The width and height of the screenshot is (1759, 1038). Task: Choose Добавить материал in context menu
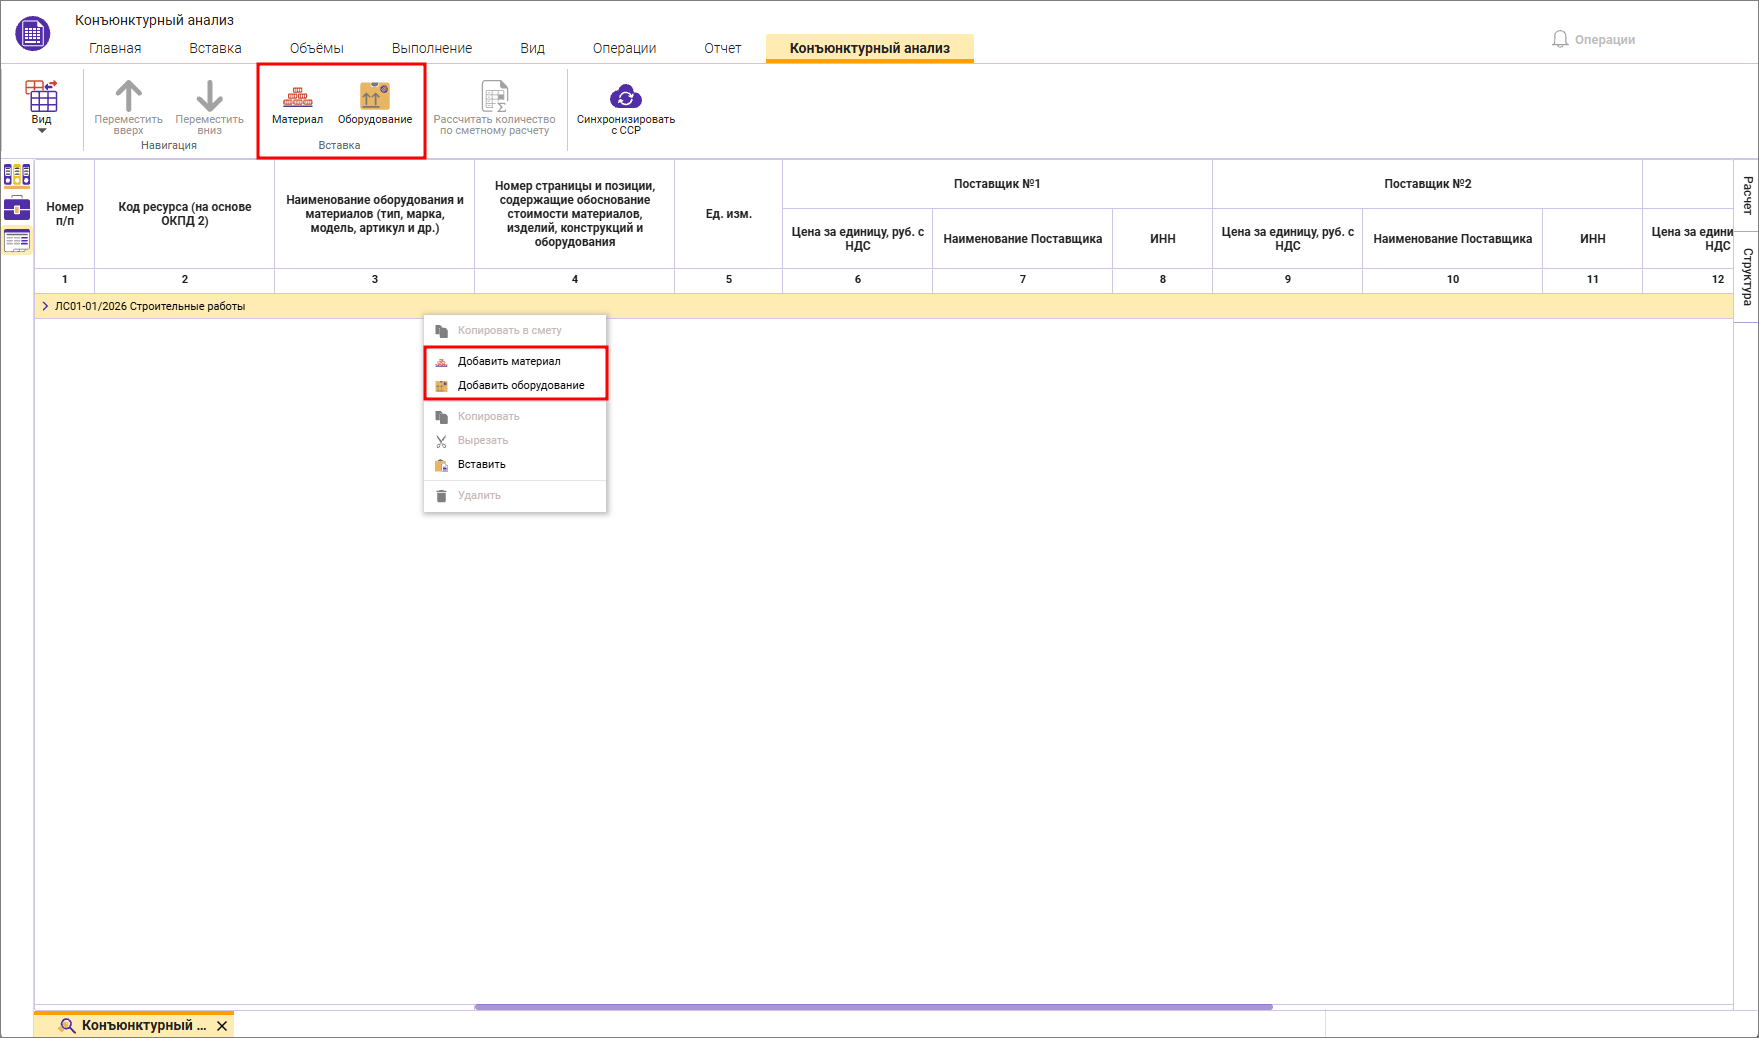(x=515, y=361)
